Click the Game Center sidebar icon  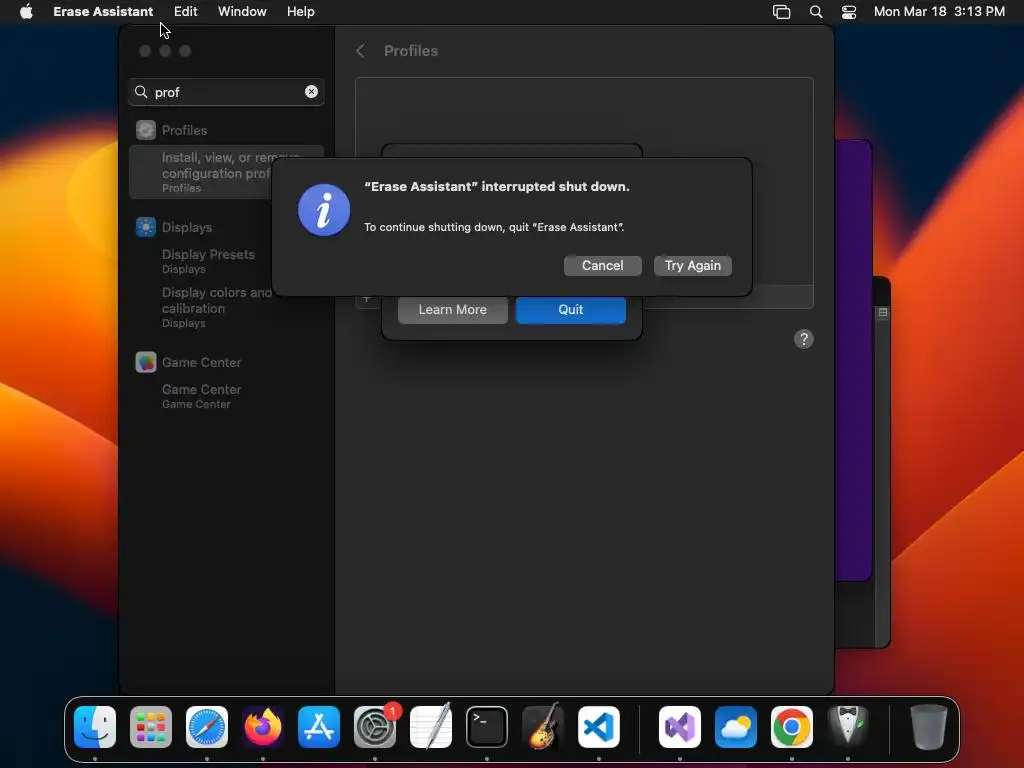(x=146, y=362)
